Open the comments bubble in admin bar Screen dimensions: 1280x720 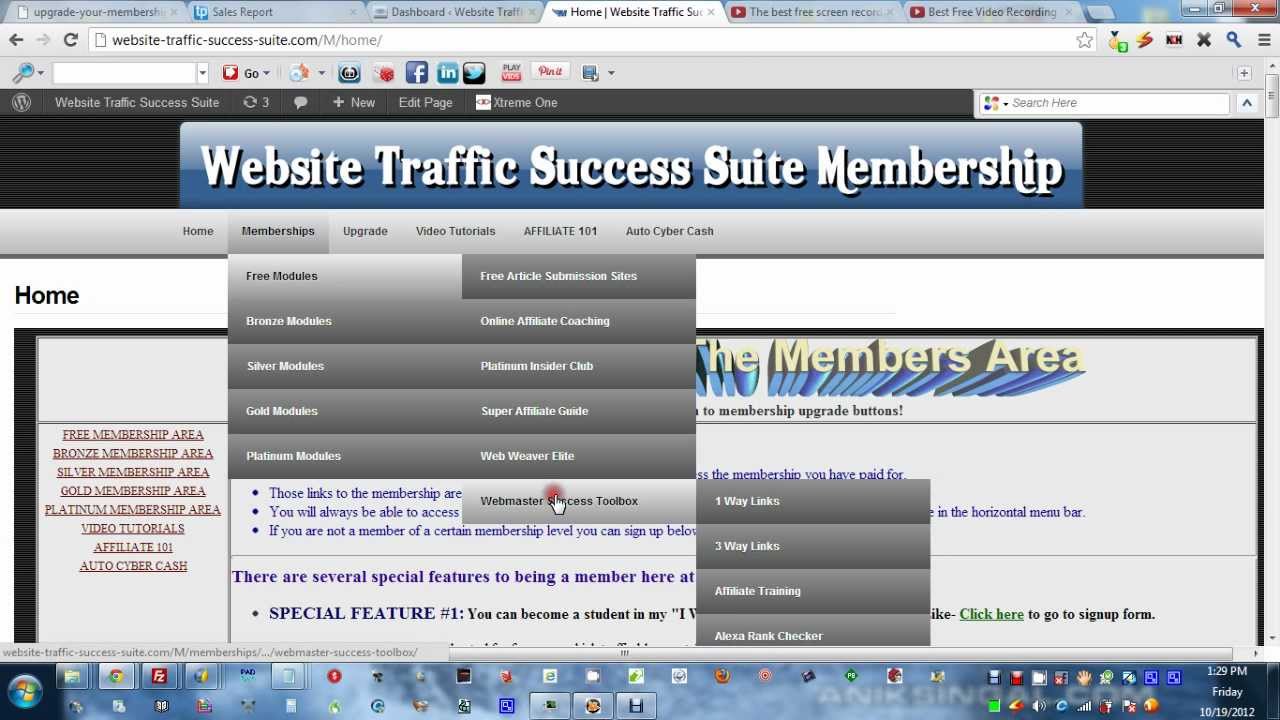[x=300, y=102]
